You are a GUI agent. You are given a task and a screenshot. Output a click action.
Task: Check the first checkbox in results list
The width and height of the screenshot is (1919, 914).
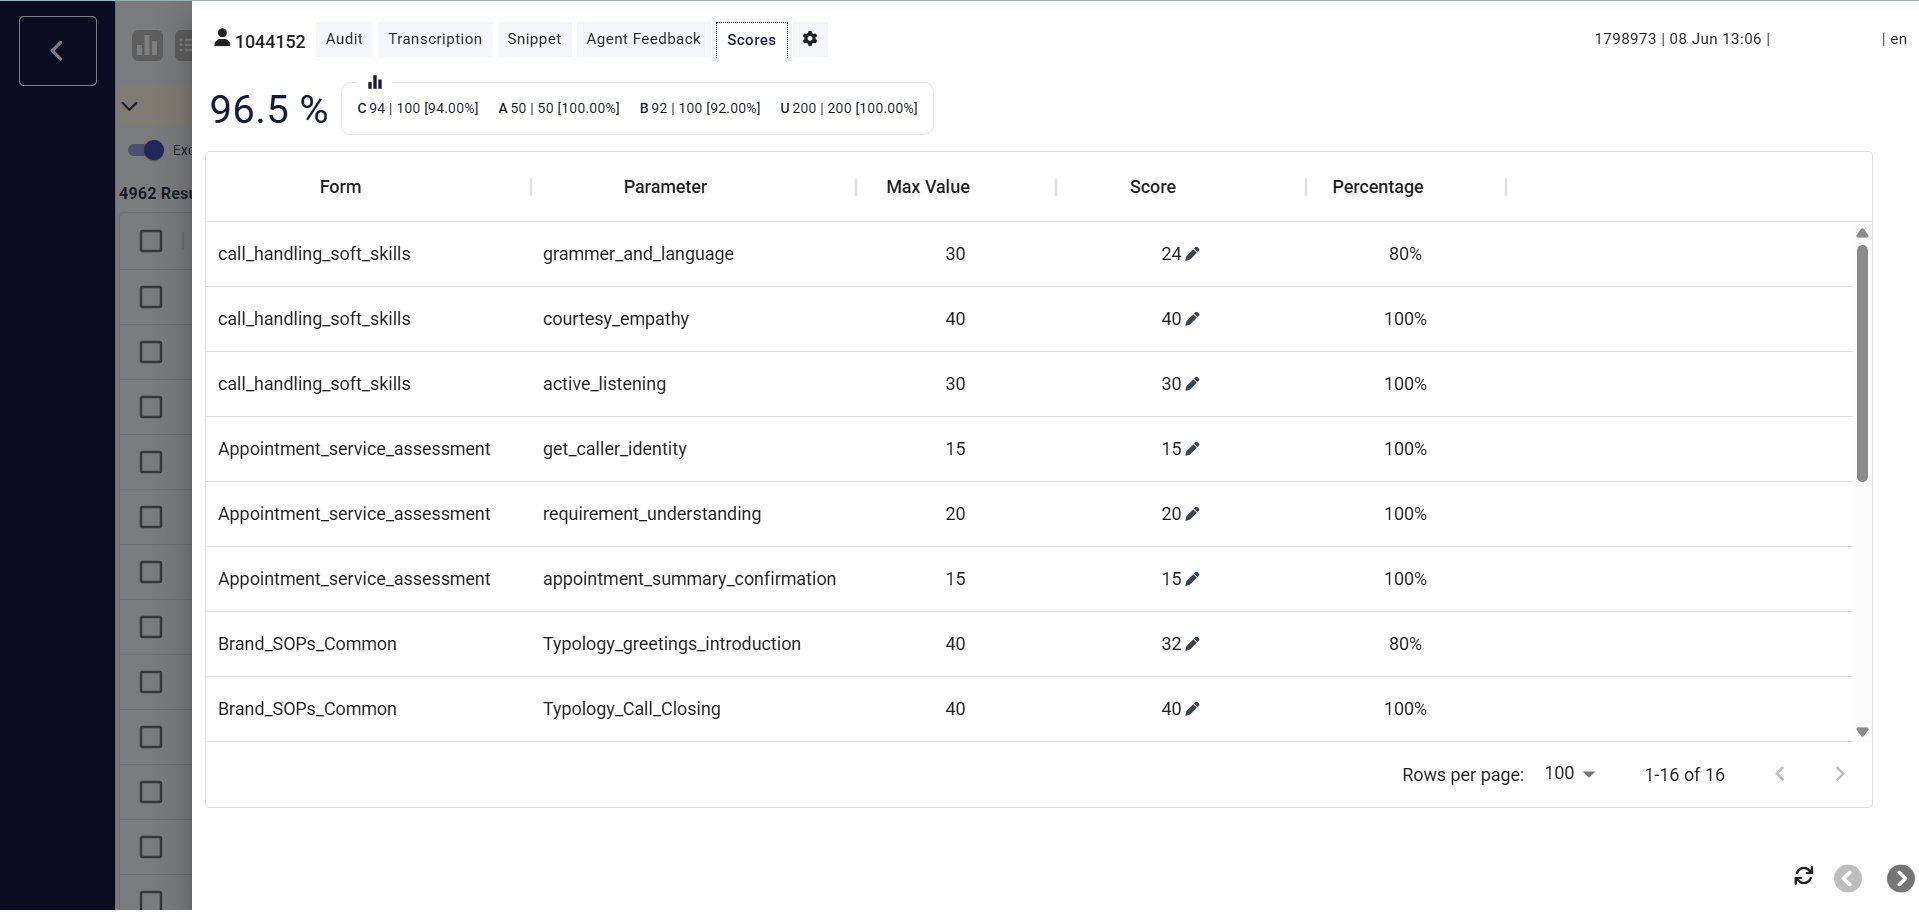point(151,241)
